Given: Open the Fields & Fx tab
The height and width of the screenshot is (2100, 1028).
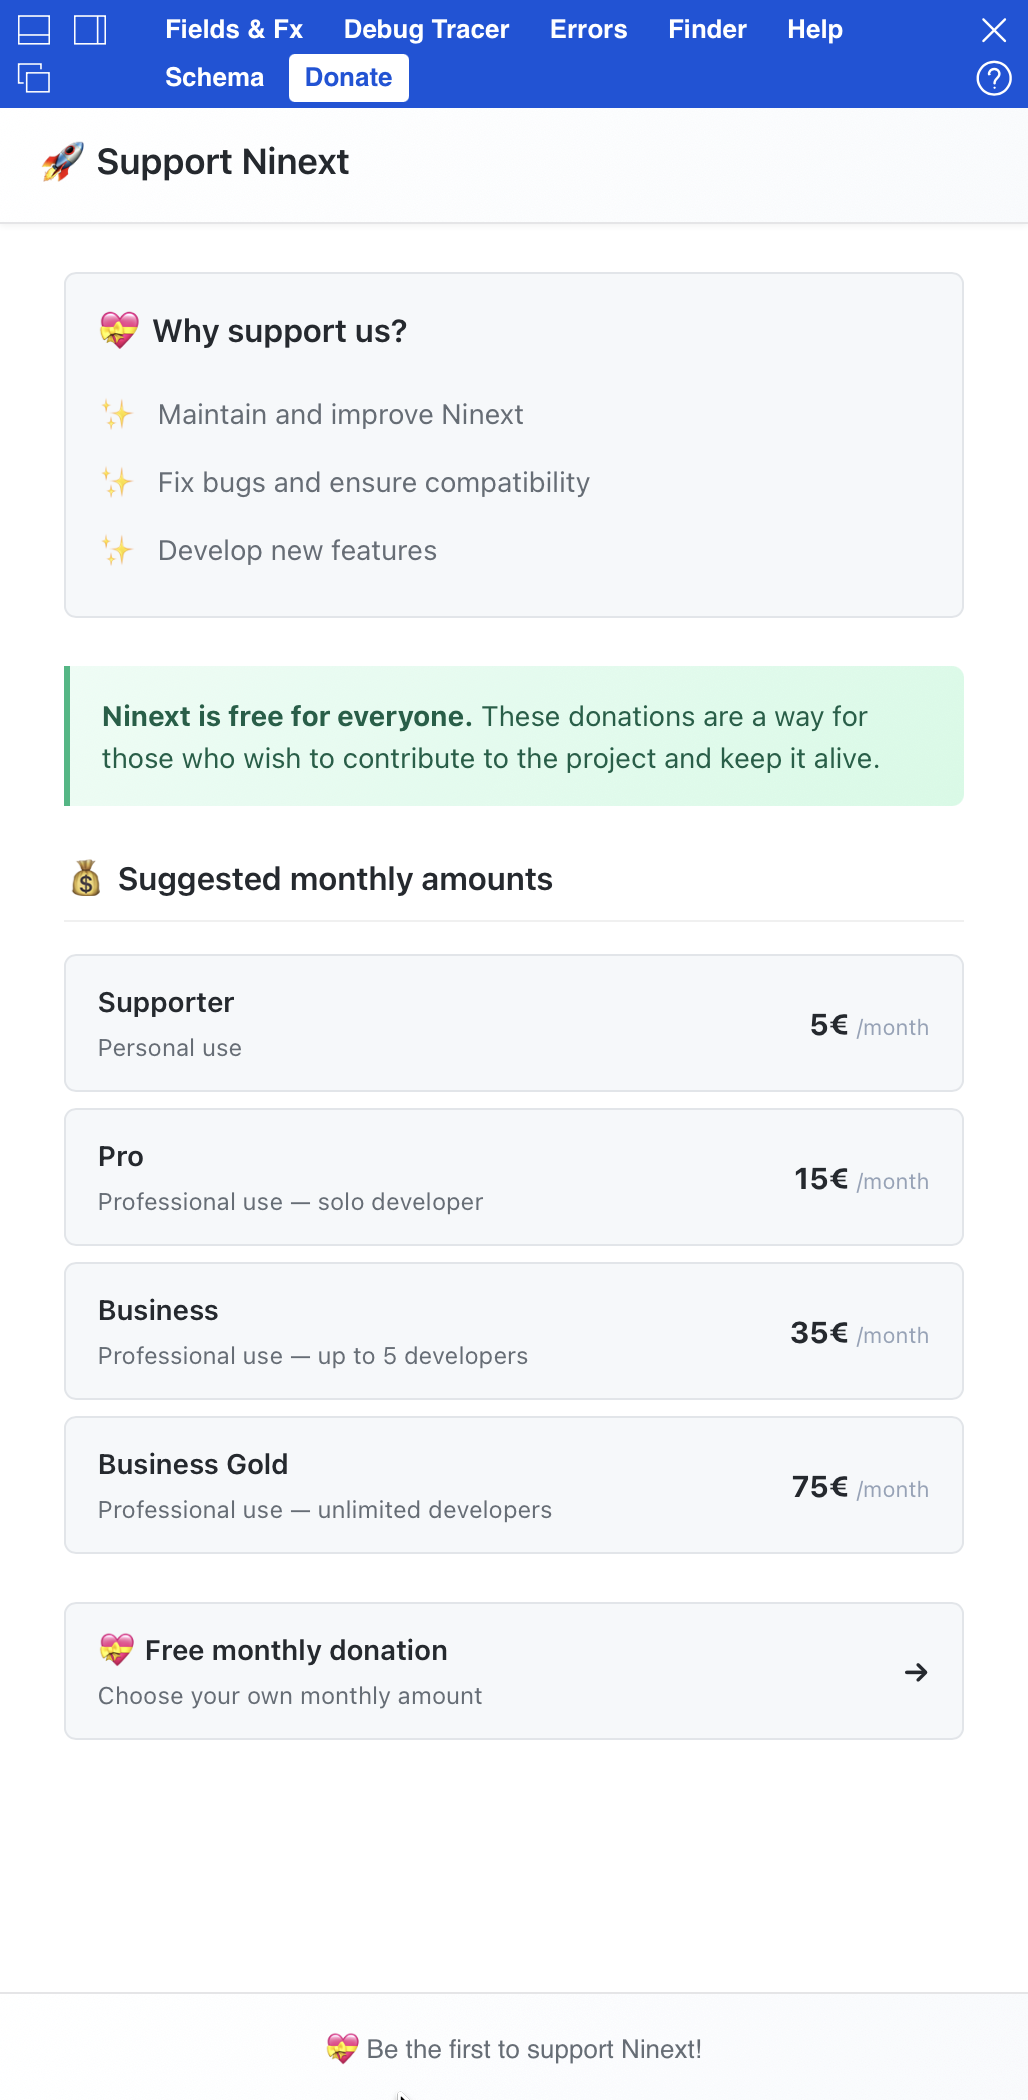Looking at the screenshot, I should click(234, 30).
